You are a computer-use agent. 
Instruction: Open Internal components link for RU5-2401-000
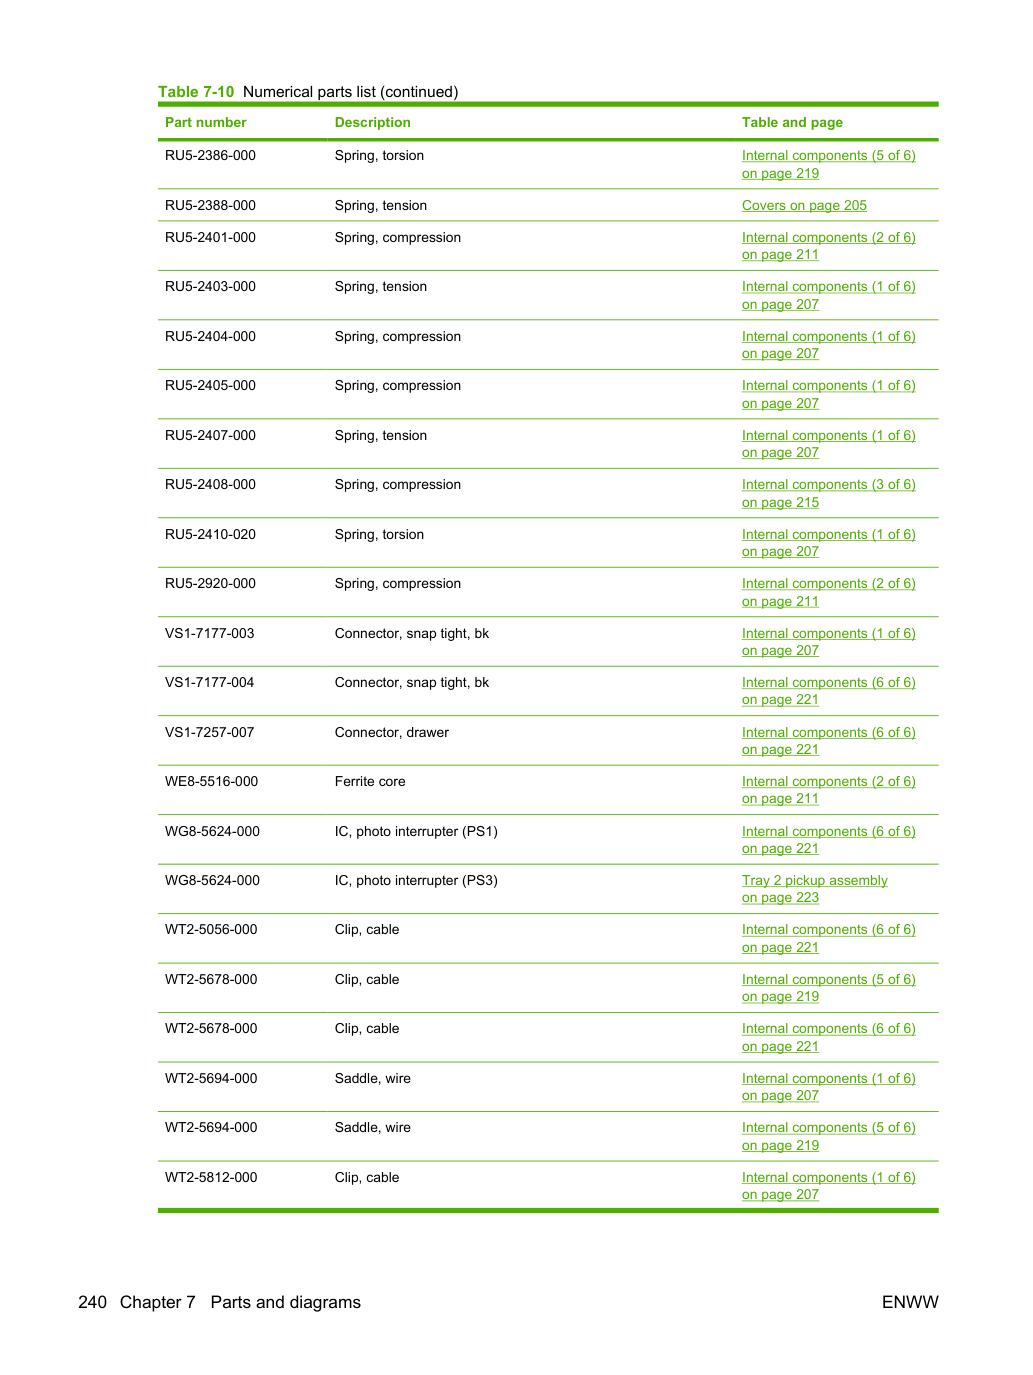[828, 246]
